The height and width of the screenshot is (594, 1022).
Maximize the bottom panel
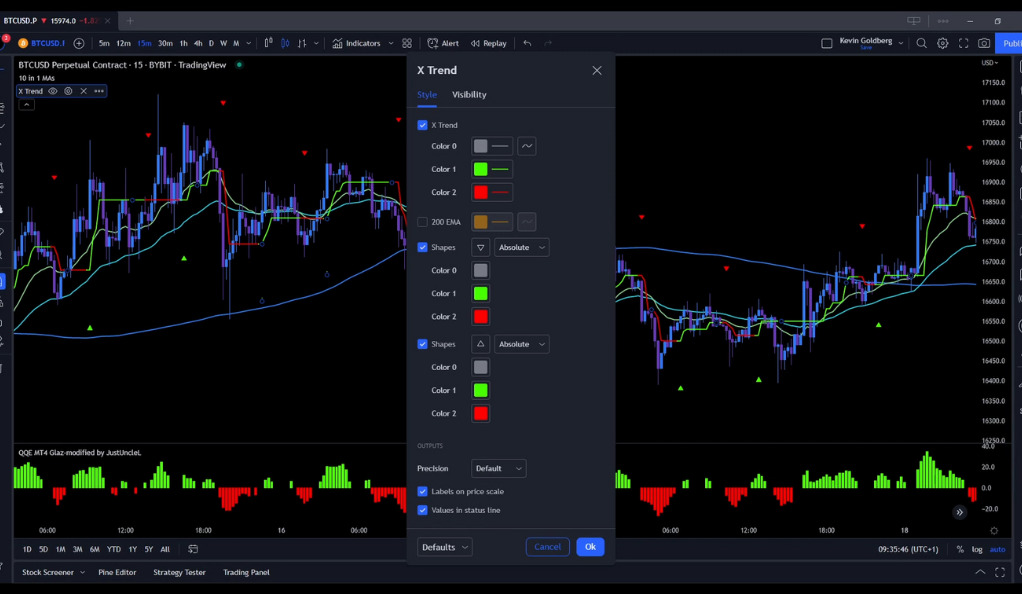coord(1000,572)
